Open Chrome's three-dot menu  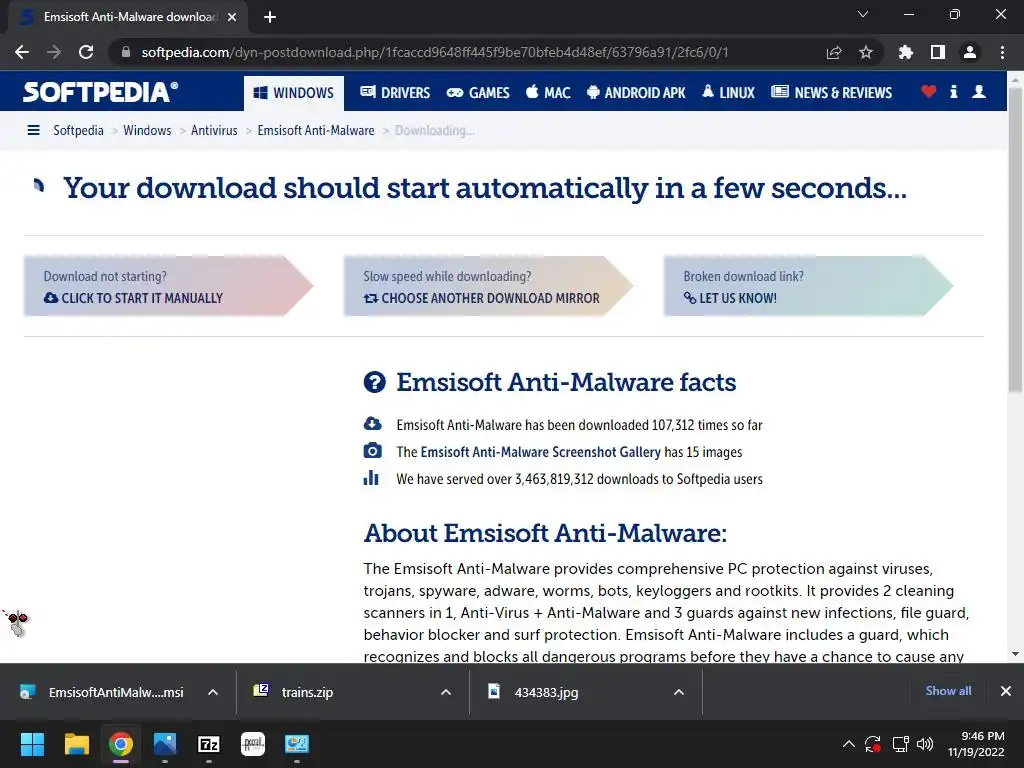[1002, 52]
